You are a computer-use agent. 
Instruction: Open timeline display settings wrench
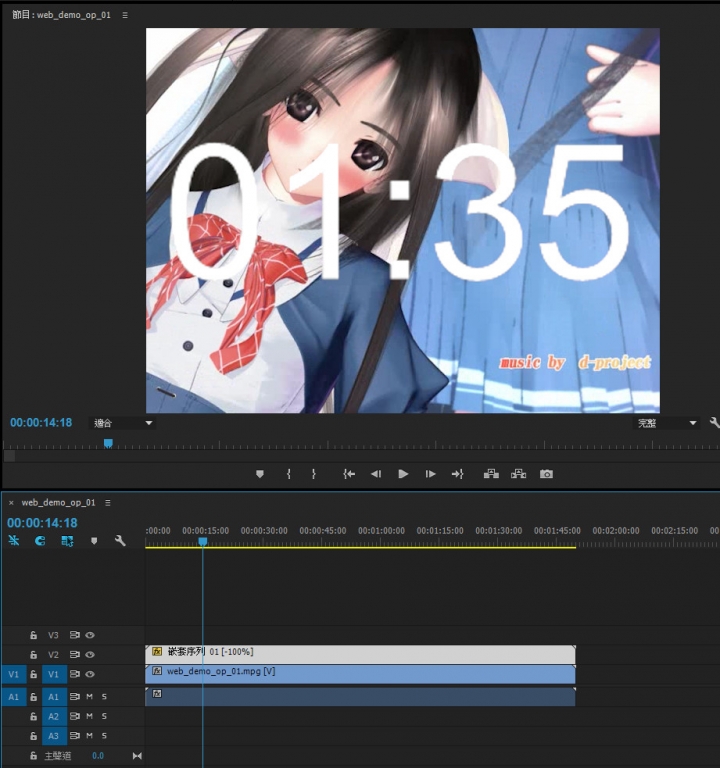120,541
